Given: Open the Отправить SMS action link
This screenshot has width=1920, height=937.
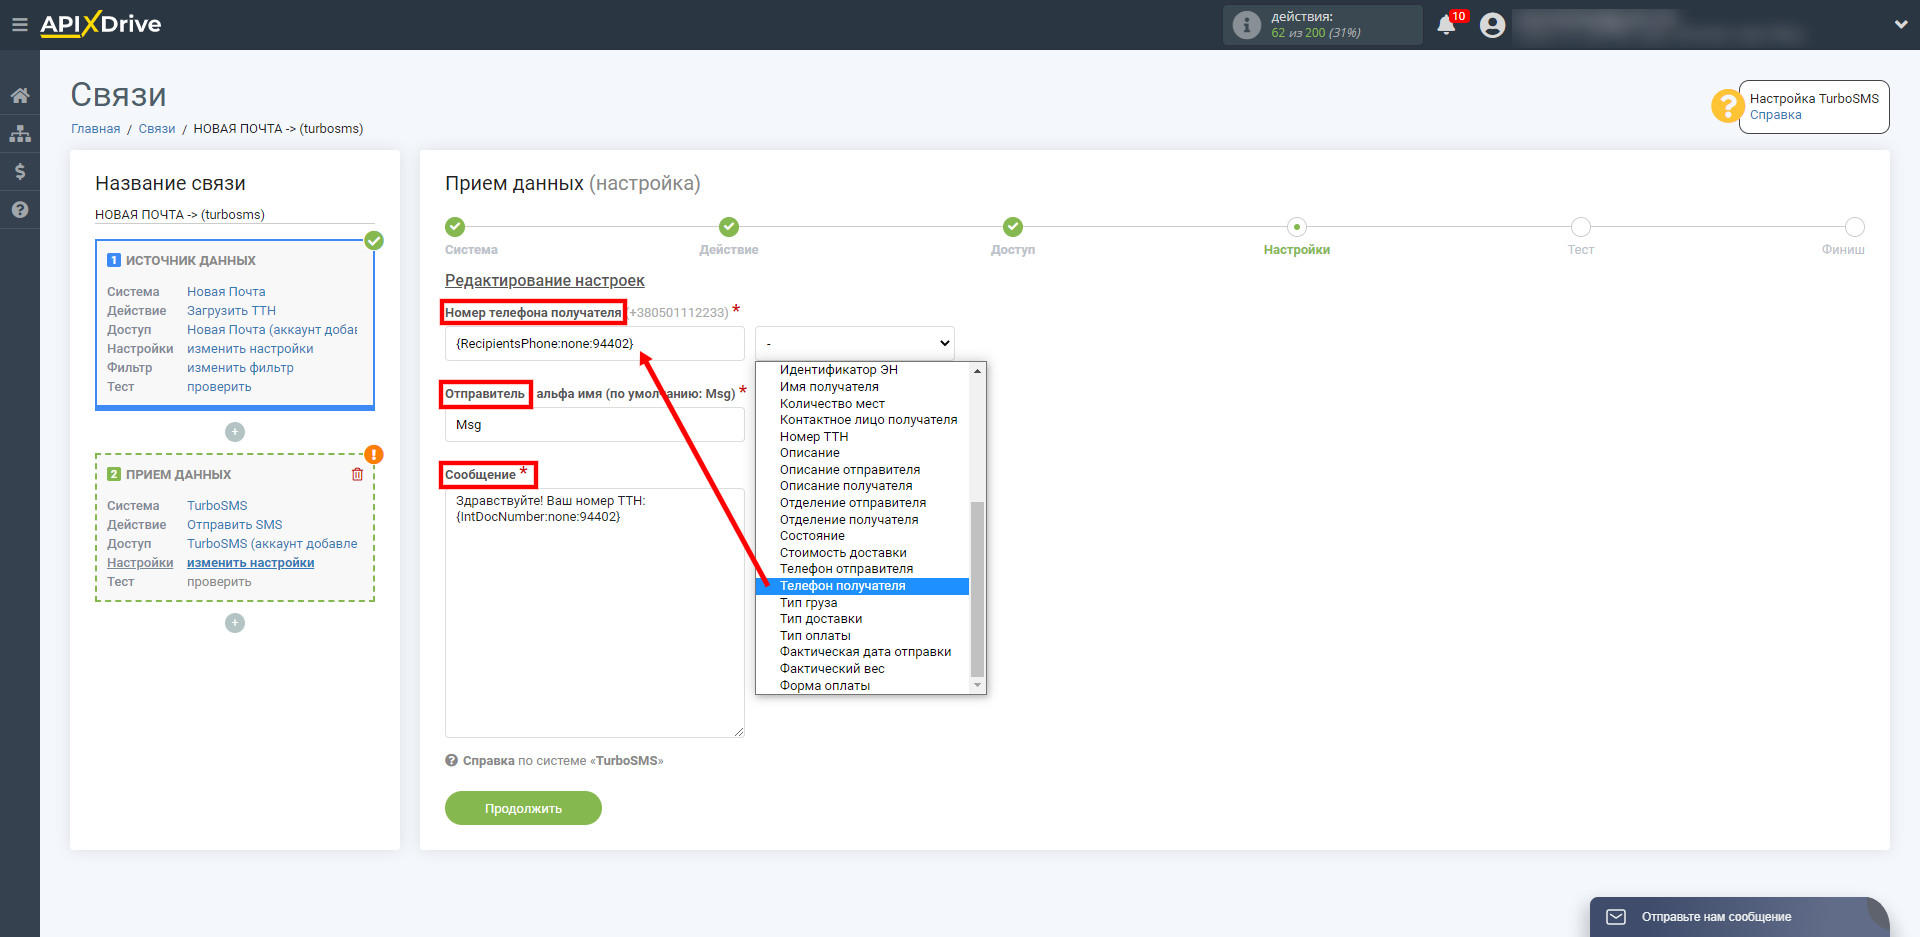Looking at the screenshot, I should point(234,525).
